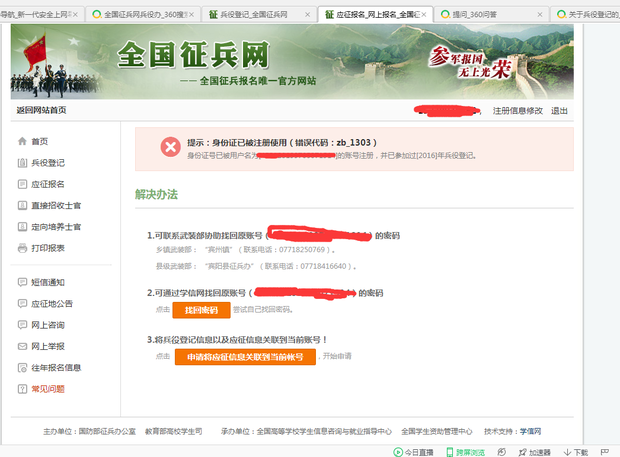This screenshot has width=620, height=457.
Task: Click the 定向培养士官 sidebar icon
Action: click(22, 227)
